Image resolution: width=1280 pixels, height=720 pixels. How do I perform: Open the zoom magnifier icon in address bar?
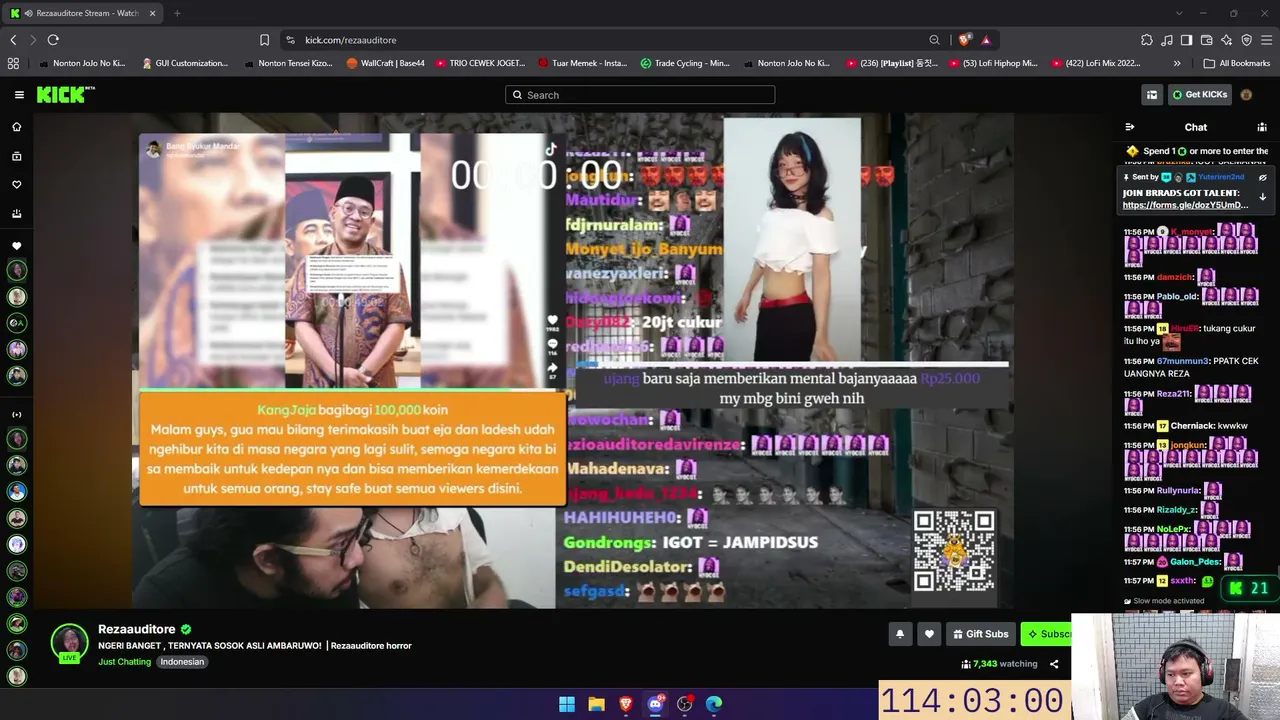coord(934,40)
